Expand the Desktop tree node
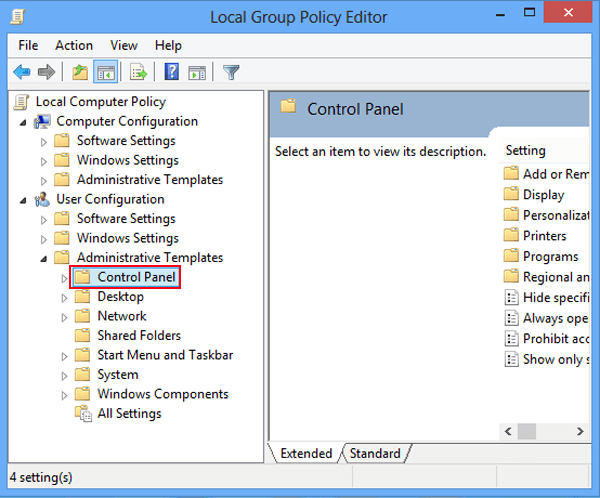The height and width of the screenshot is (498, 600). [64, 298]
